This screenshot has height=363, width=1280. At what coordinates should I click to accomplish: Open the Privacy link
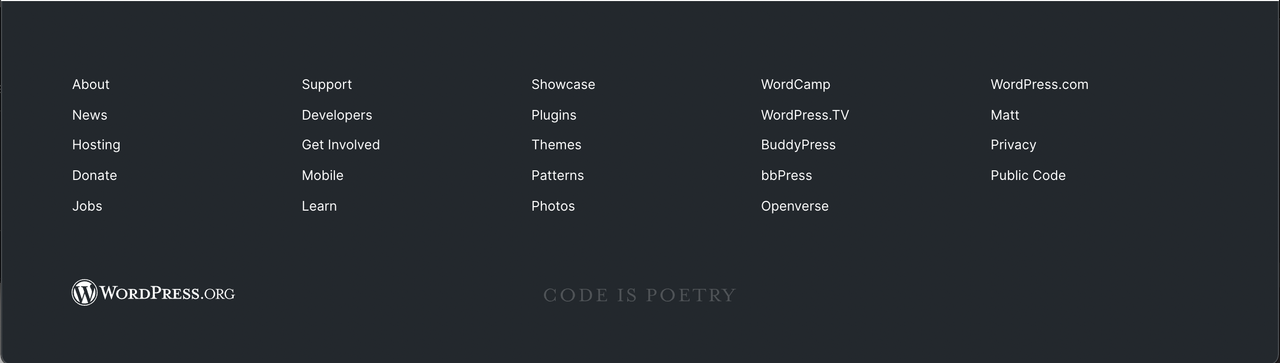[1014, 145]
